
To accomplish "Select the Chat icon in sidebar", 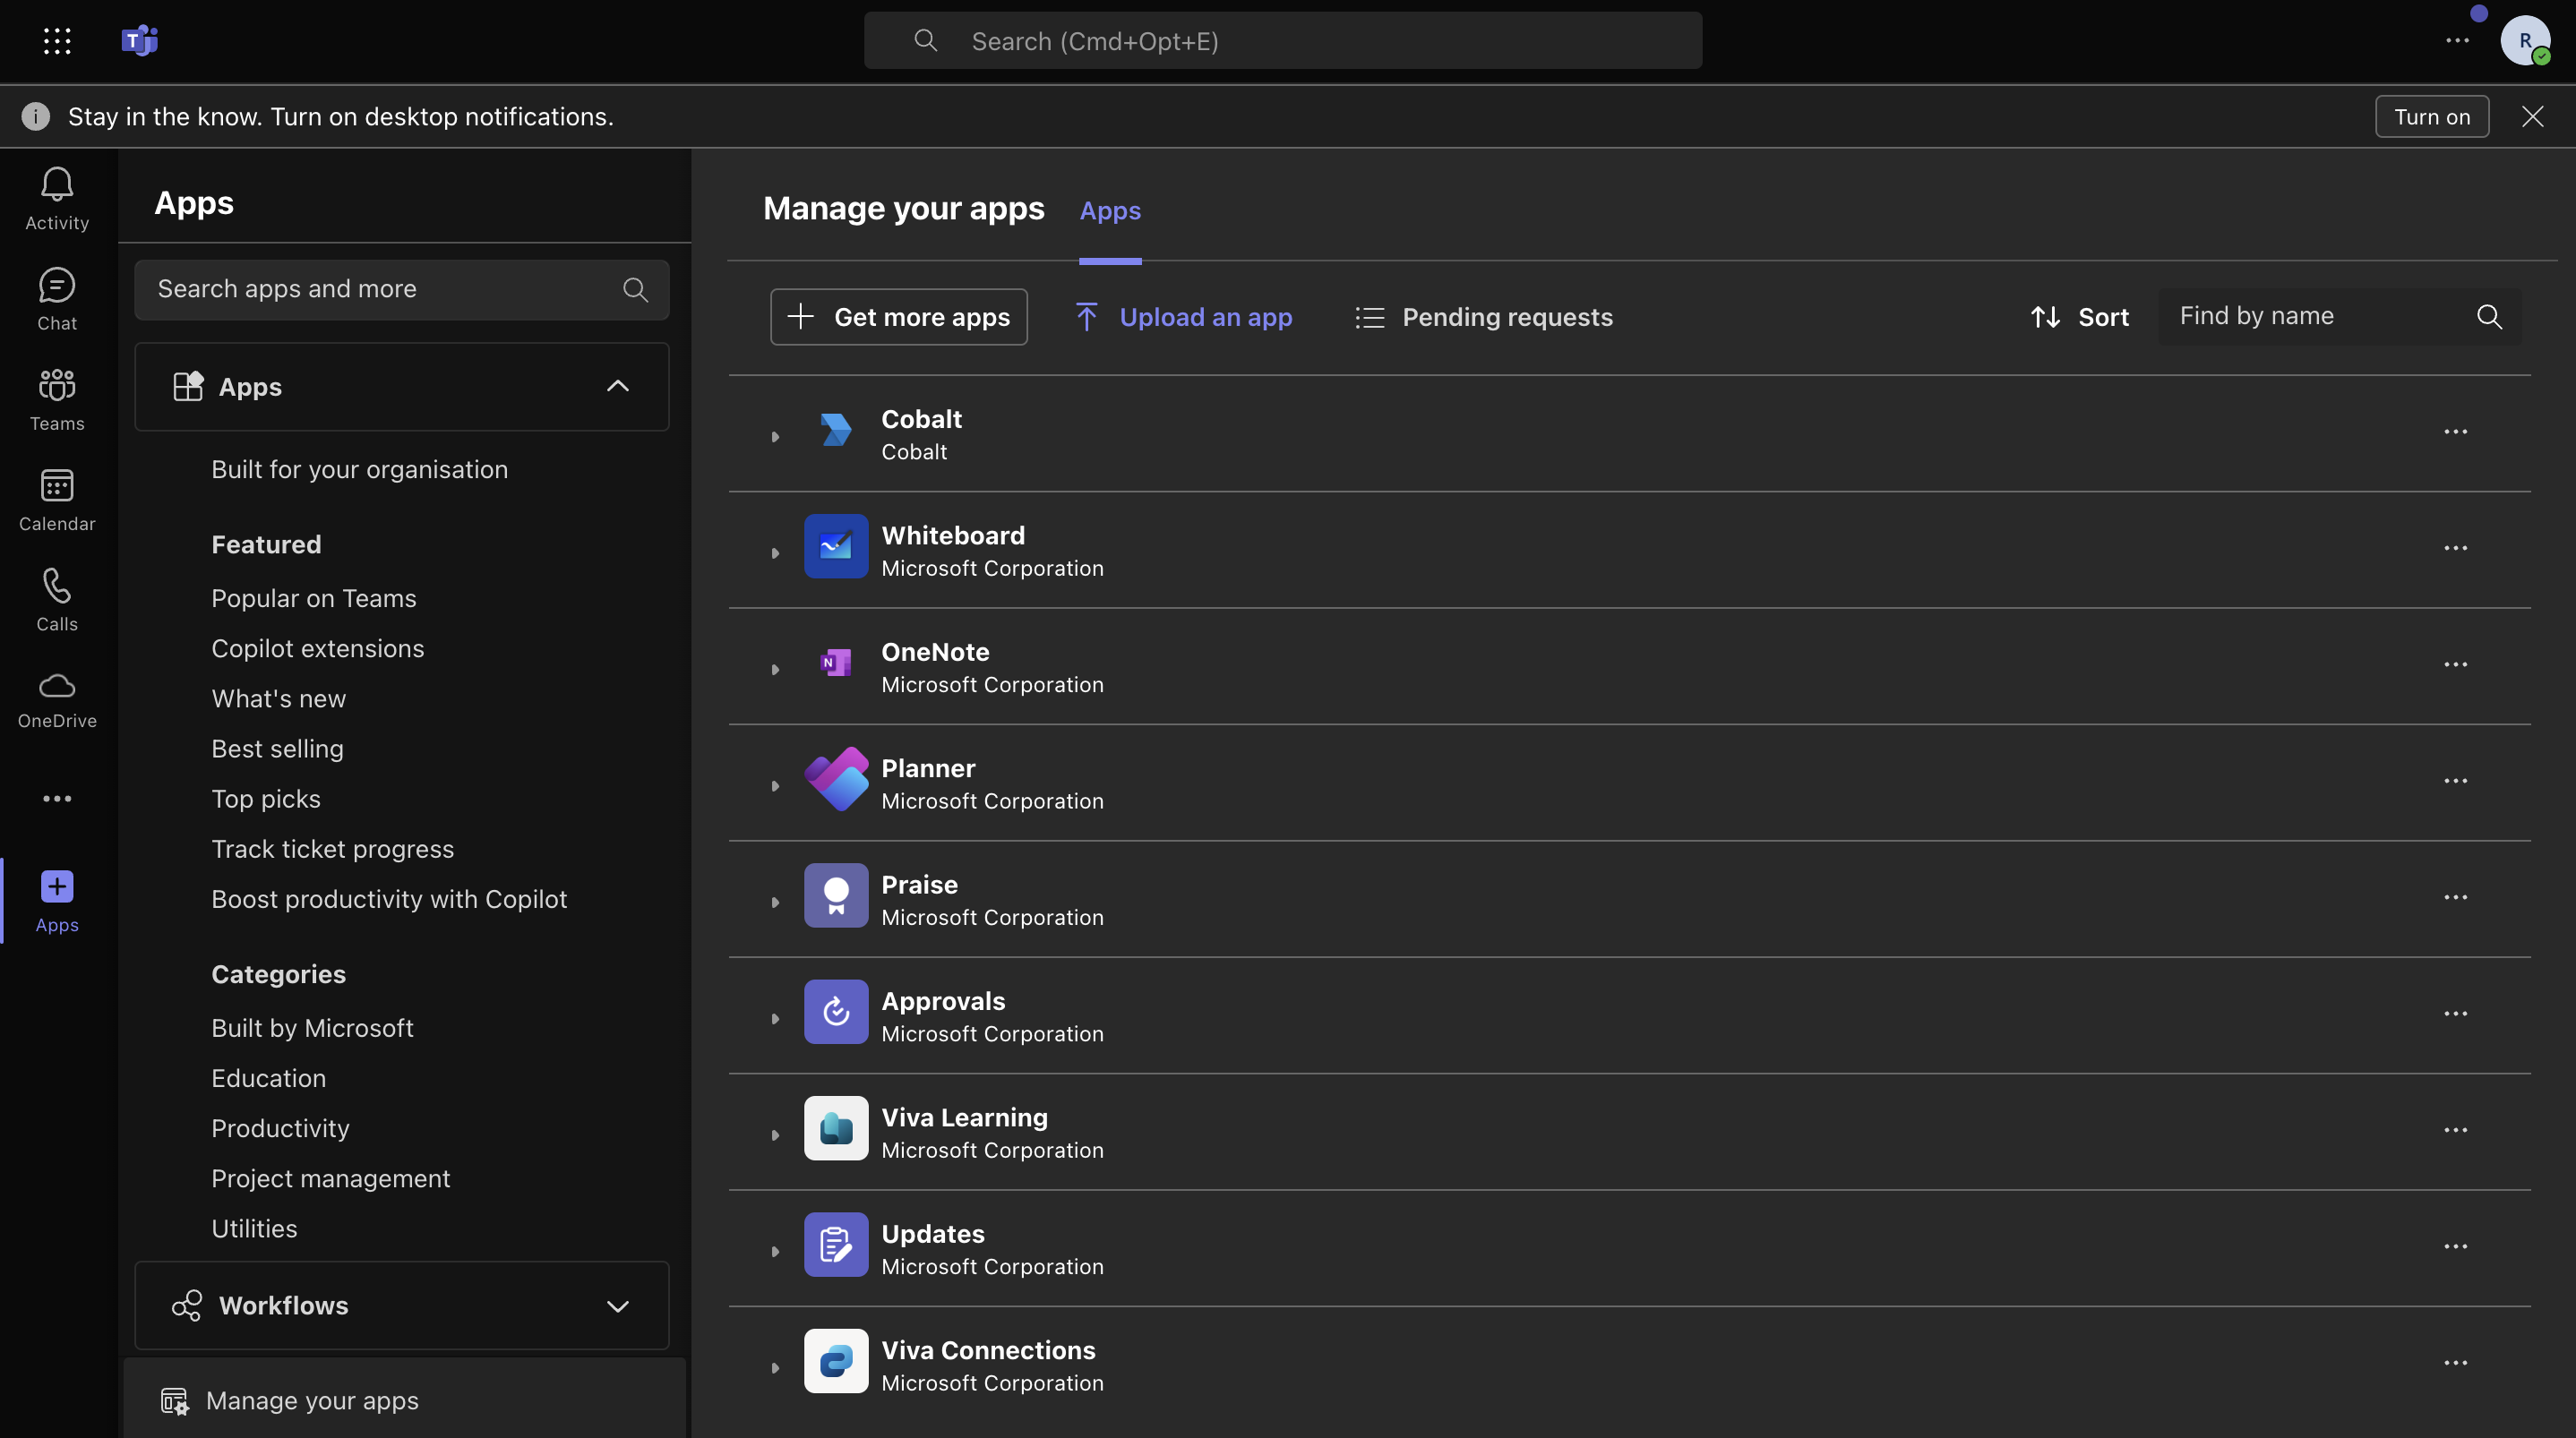I will 56,297.
